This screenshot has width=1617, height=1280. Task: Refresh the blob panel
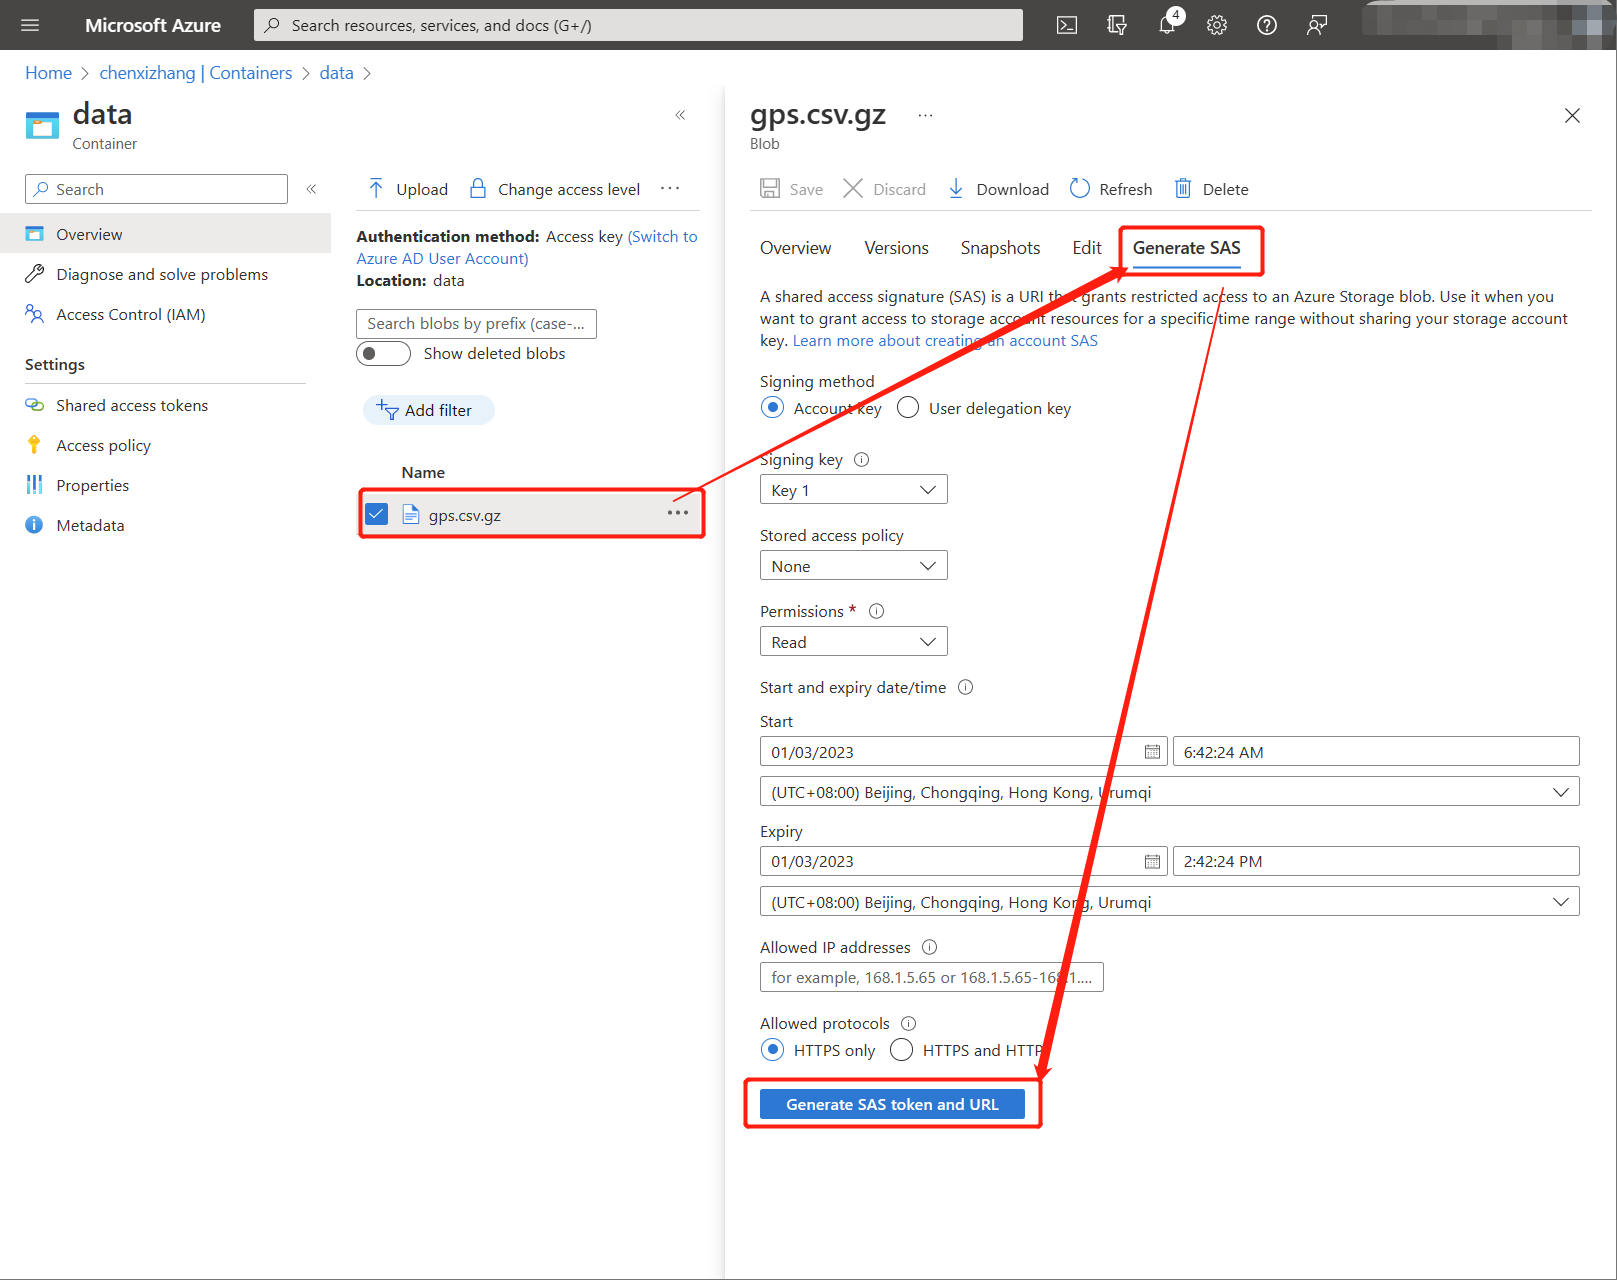[x=1111, y=189]
